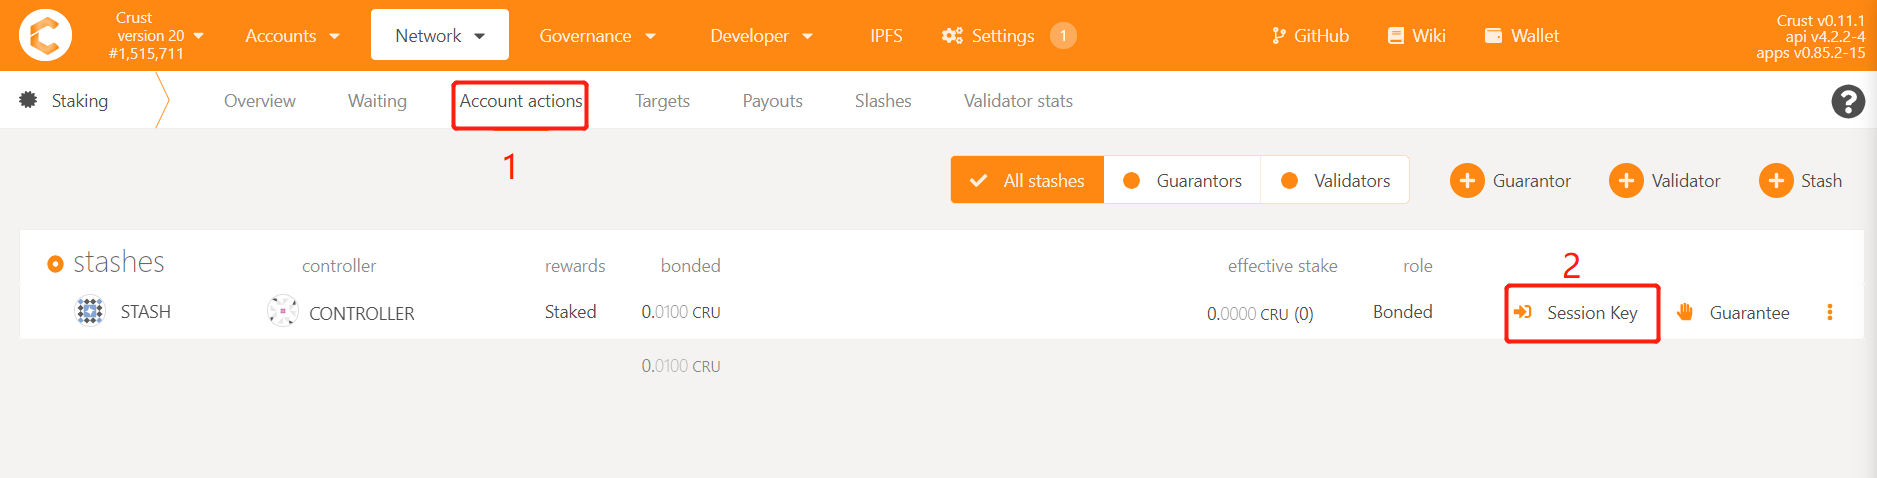Open the Account actions tab
Image resolution: width=1877 pixels, height=478 pixels.
click(x=520, y=101)
